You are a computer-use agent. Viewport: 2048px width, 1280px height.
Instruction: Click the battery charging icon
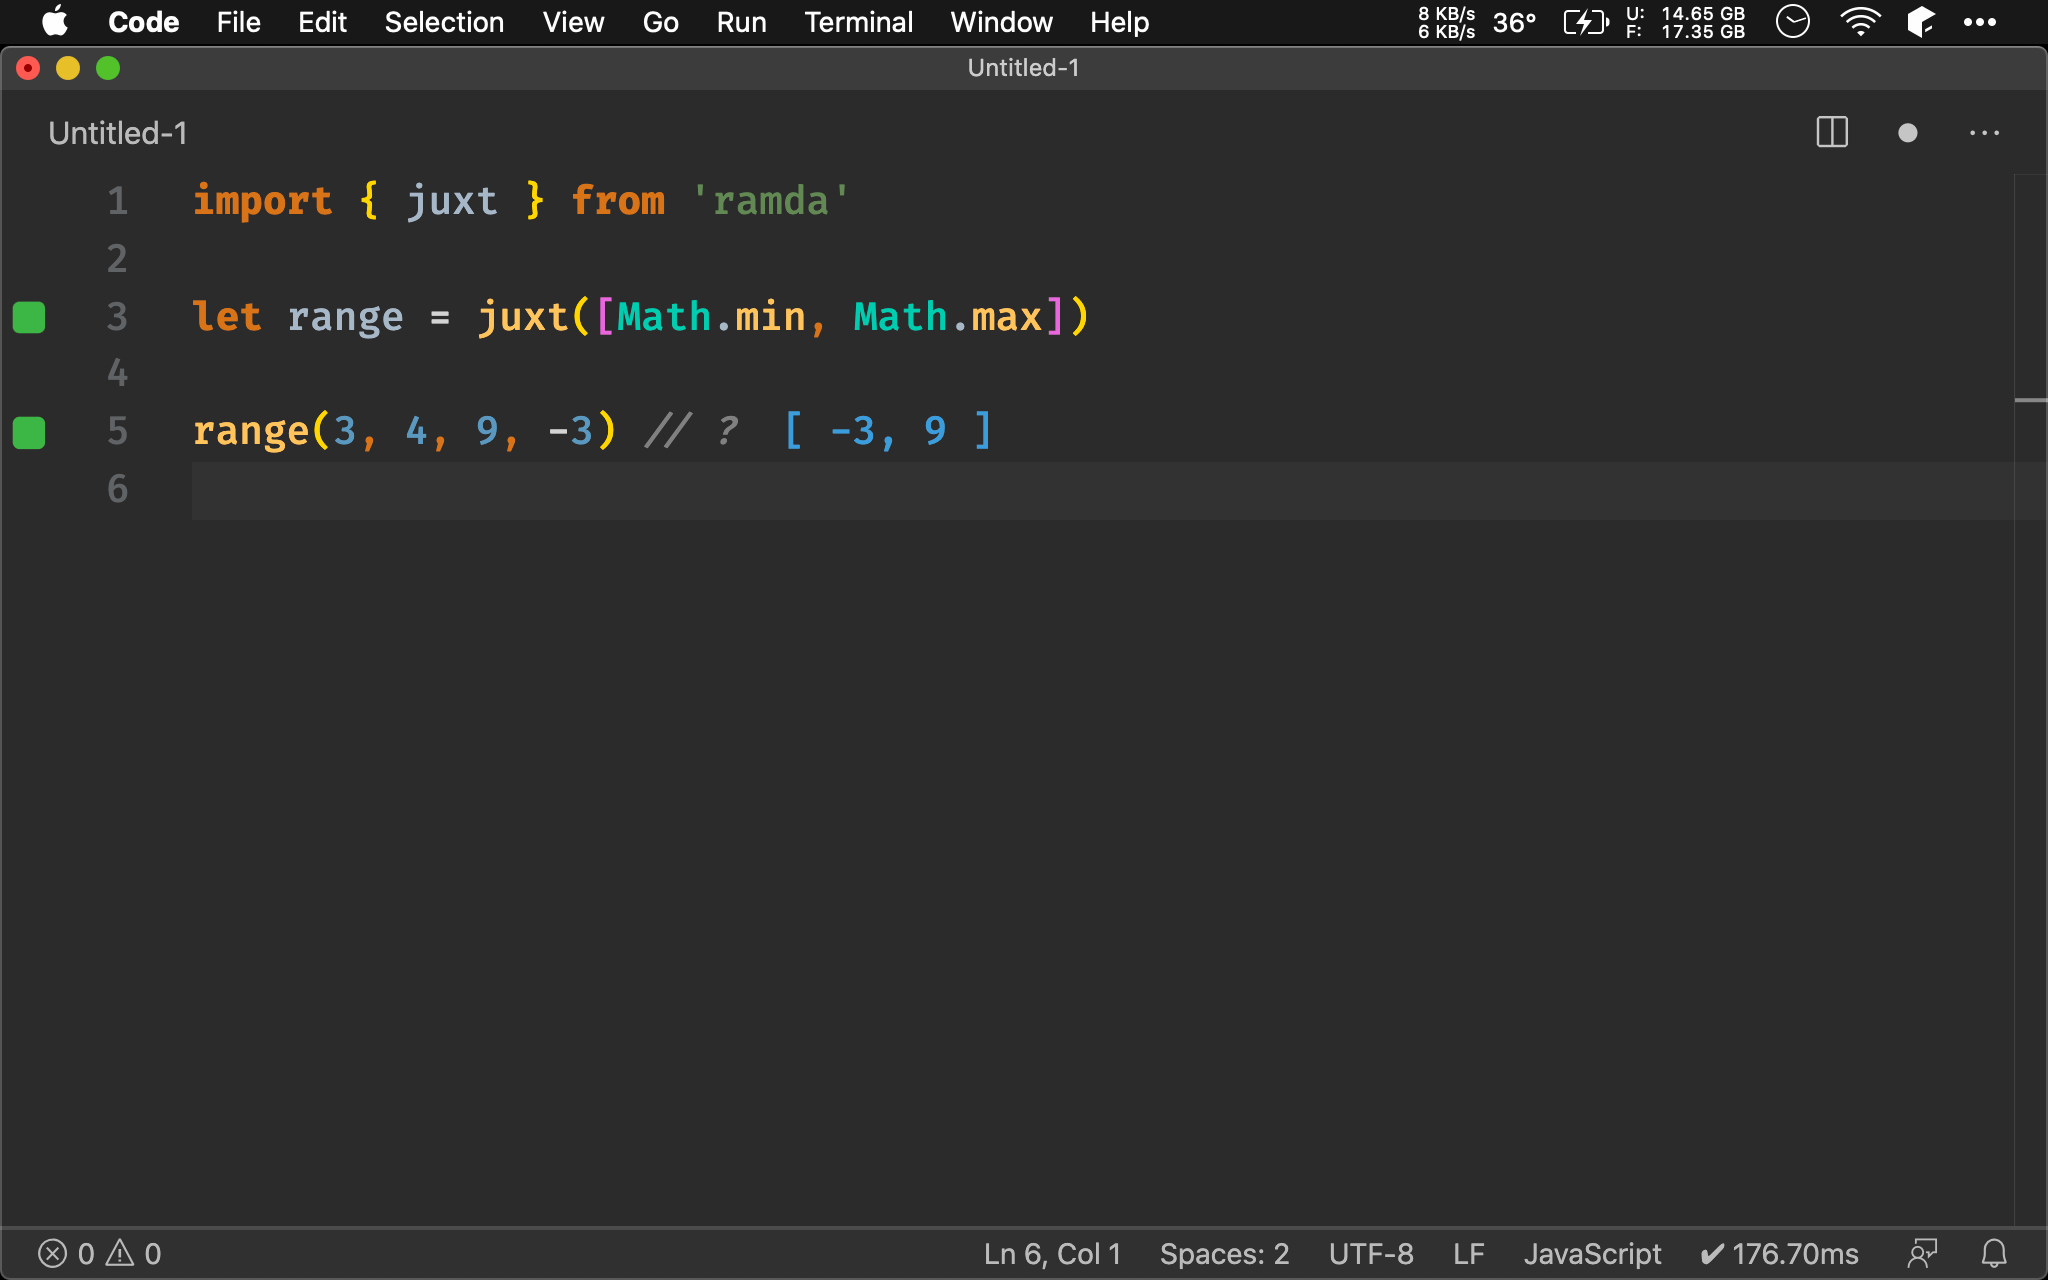tap(1586, 22)
